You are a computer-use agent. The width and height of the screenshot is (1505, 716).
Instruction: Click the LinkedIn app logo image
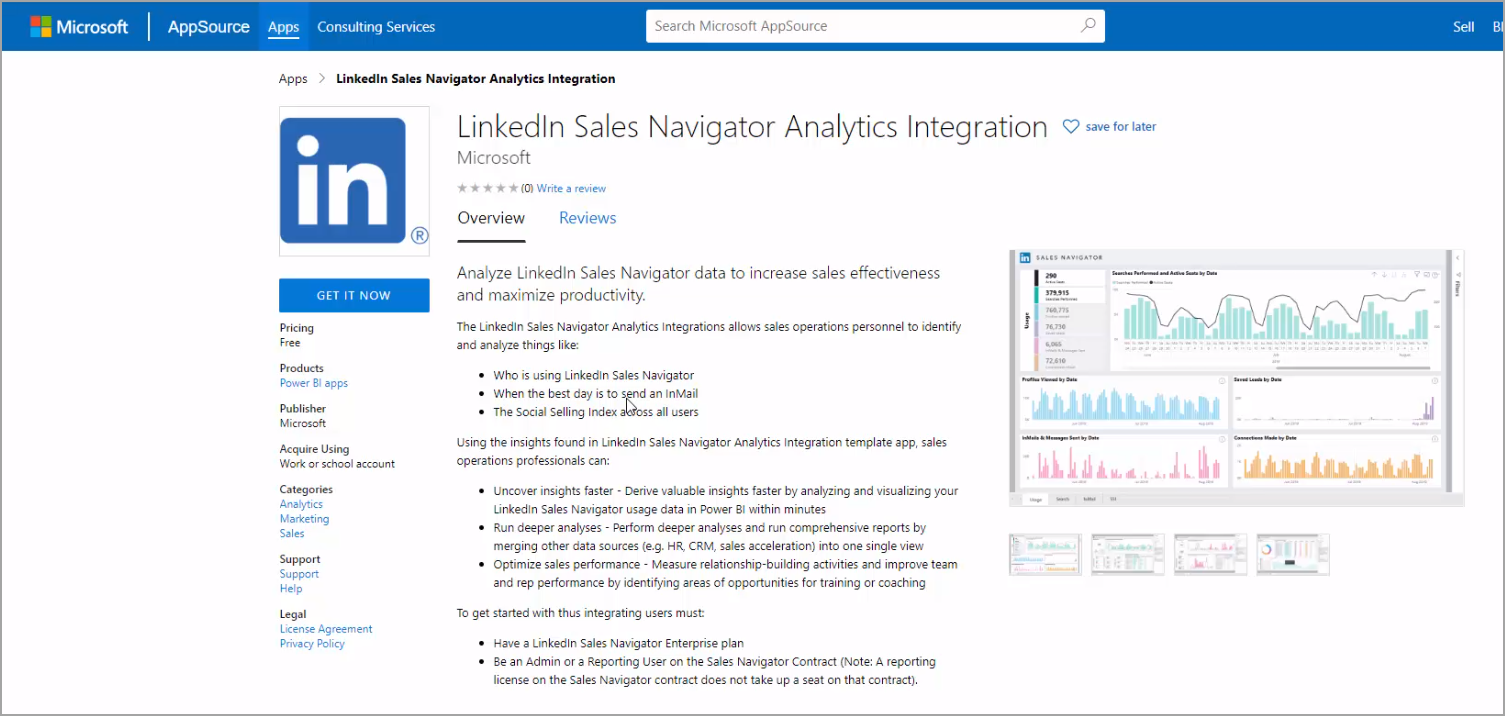pos(354,181)
